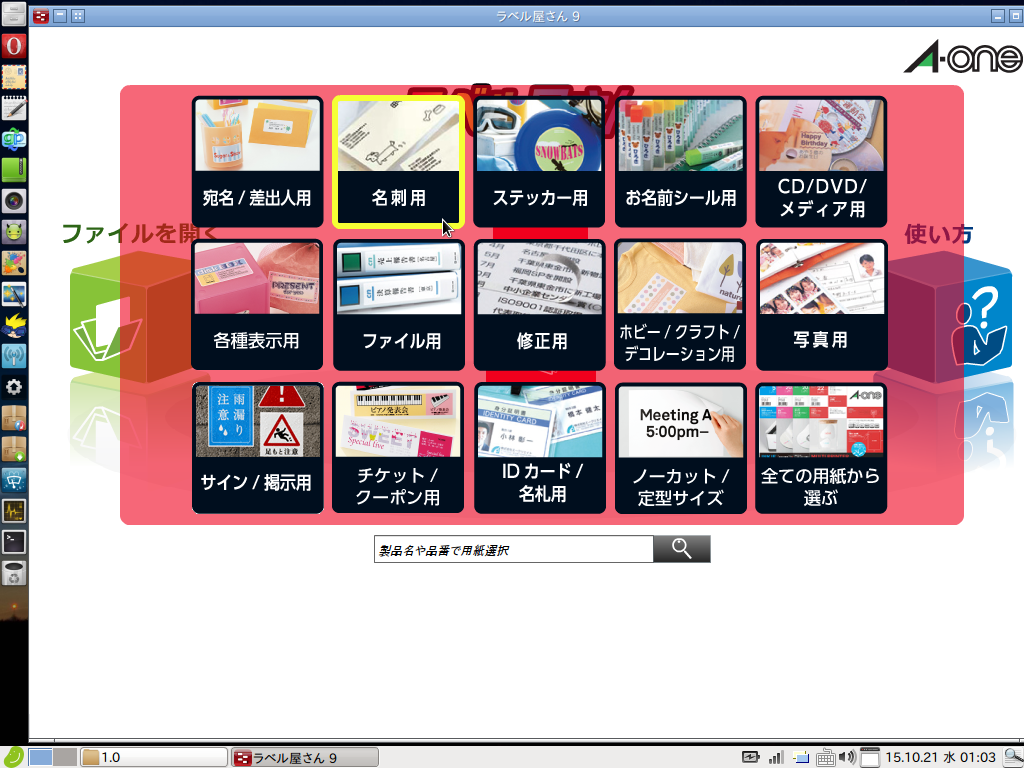This screenshot has height=768, width=1024.
Task: Launch the green-blue arrows app in dock
Action: pyautogui.click(x=14, y=139)
